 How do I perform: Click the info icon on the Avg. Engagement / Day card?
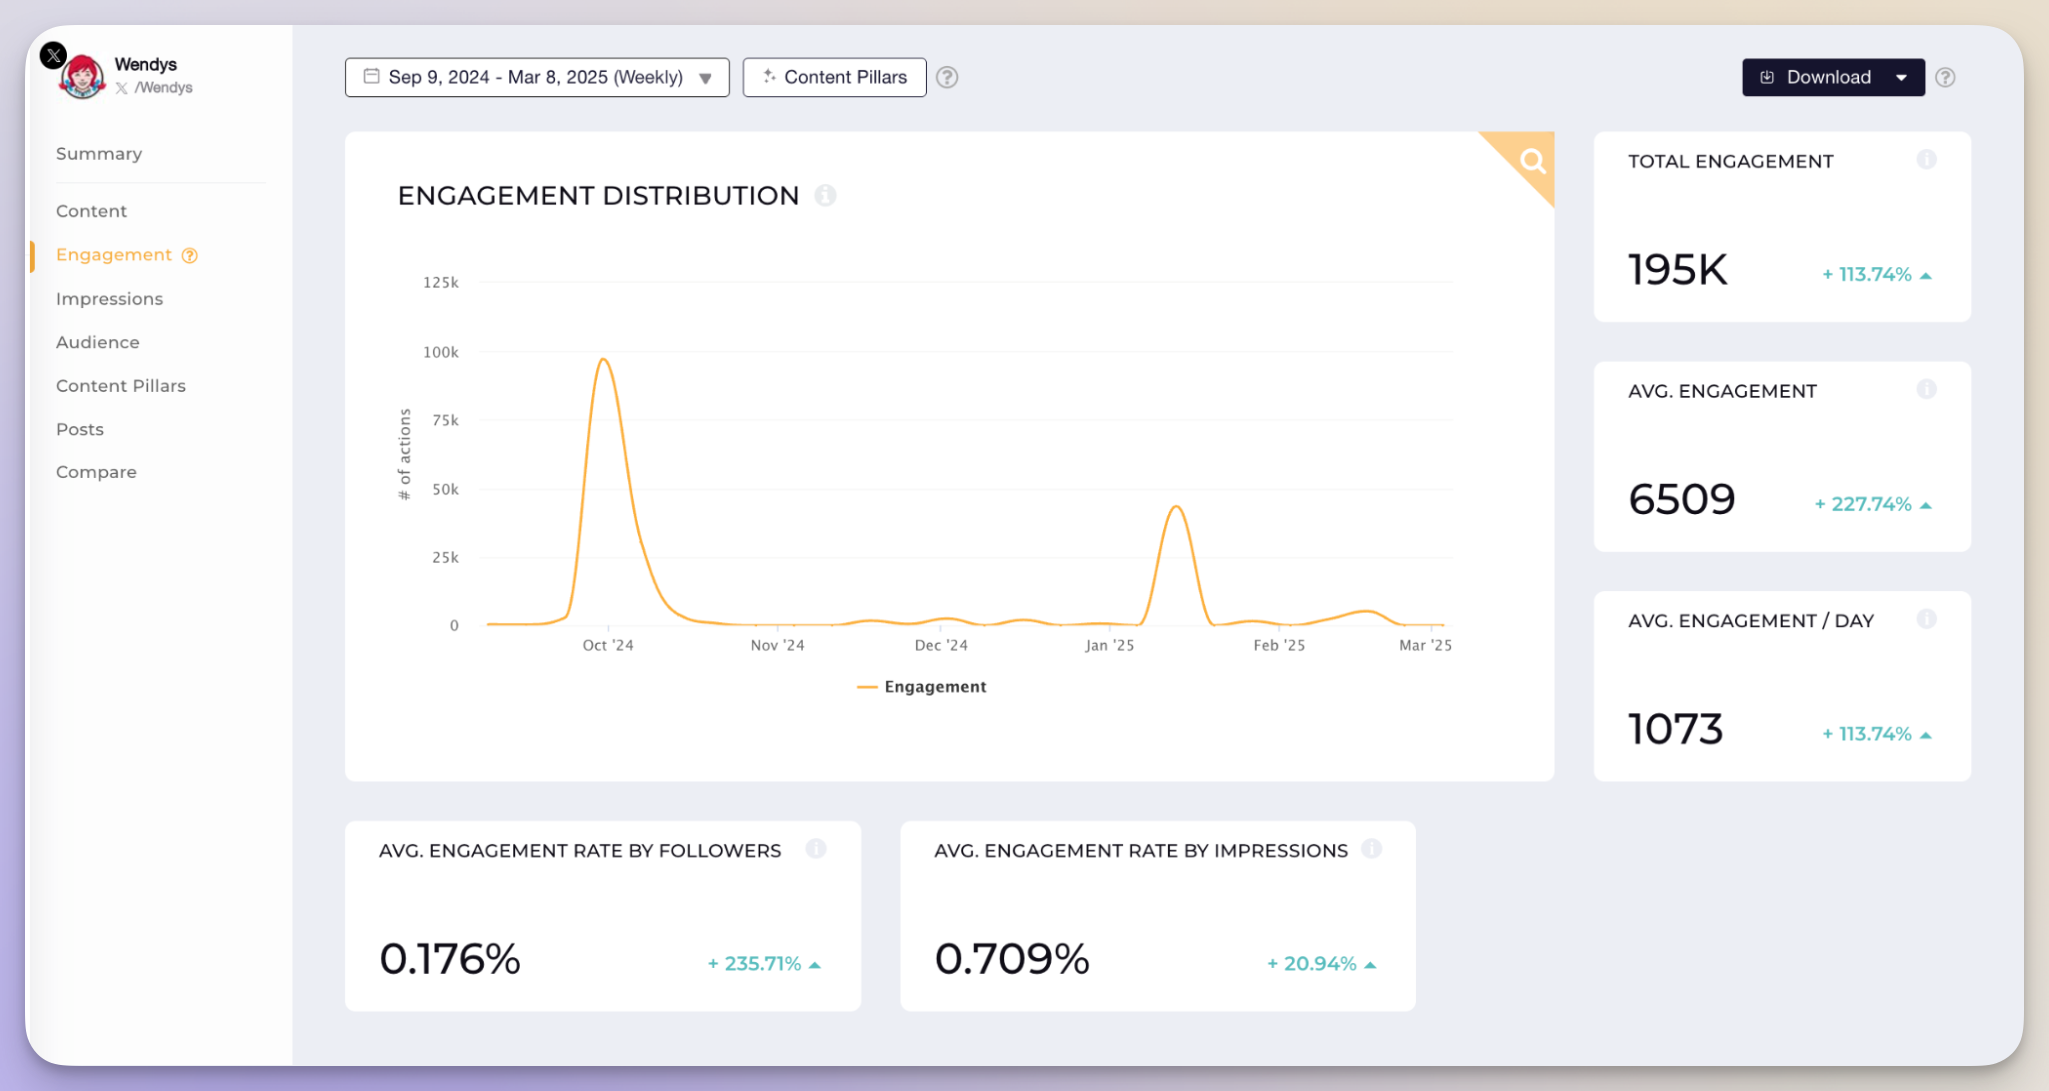[1926, 620]
